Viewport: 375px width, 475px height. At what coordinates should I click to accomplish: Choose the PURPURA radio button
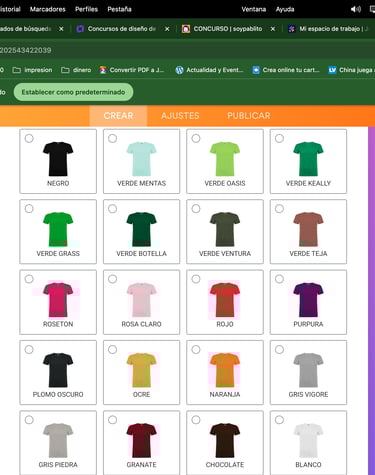[279, 279]
